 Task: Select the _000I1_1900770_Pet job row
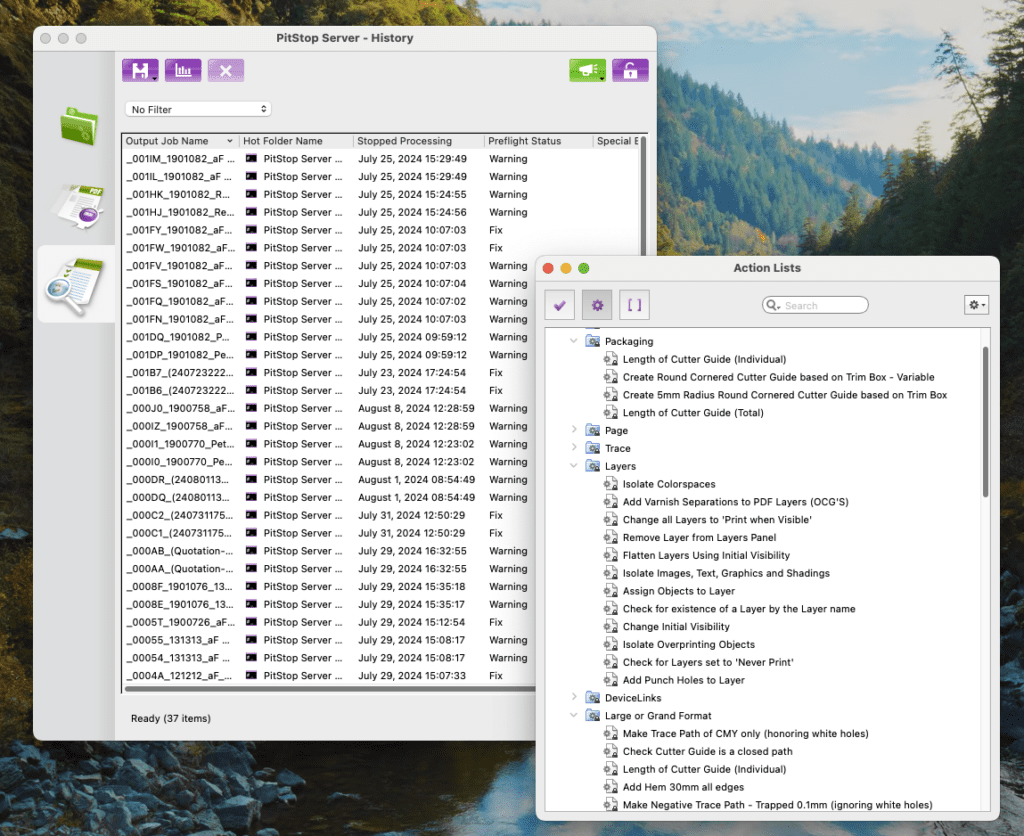pyautogui.click(x=330, y=444)
